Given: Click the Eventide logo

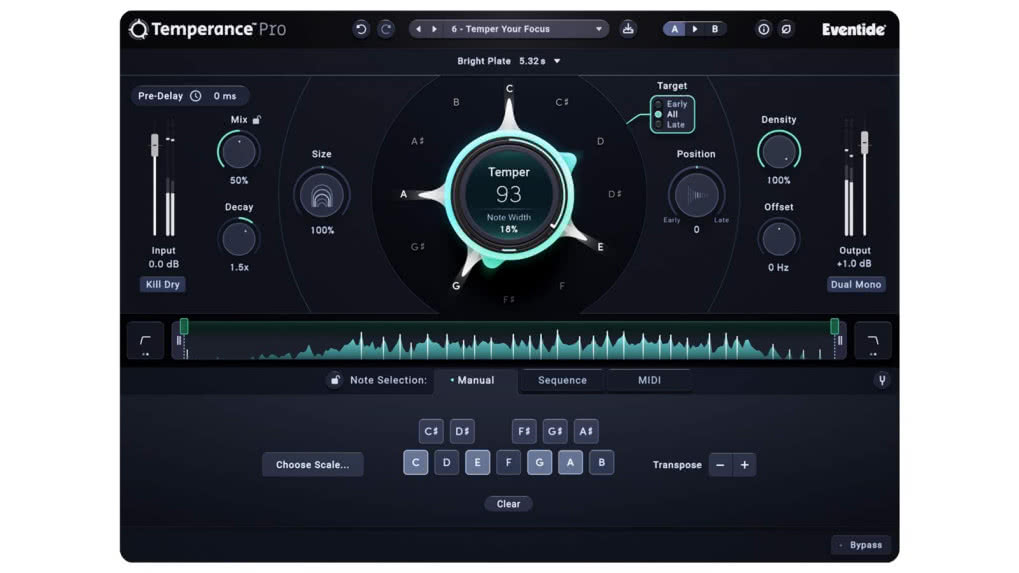Looking at the screenshot, I should 853,29.
